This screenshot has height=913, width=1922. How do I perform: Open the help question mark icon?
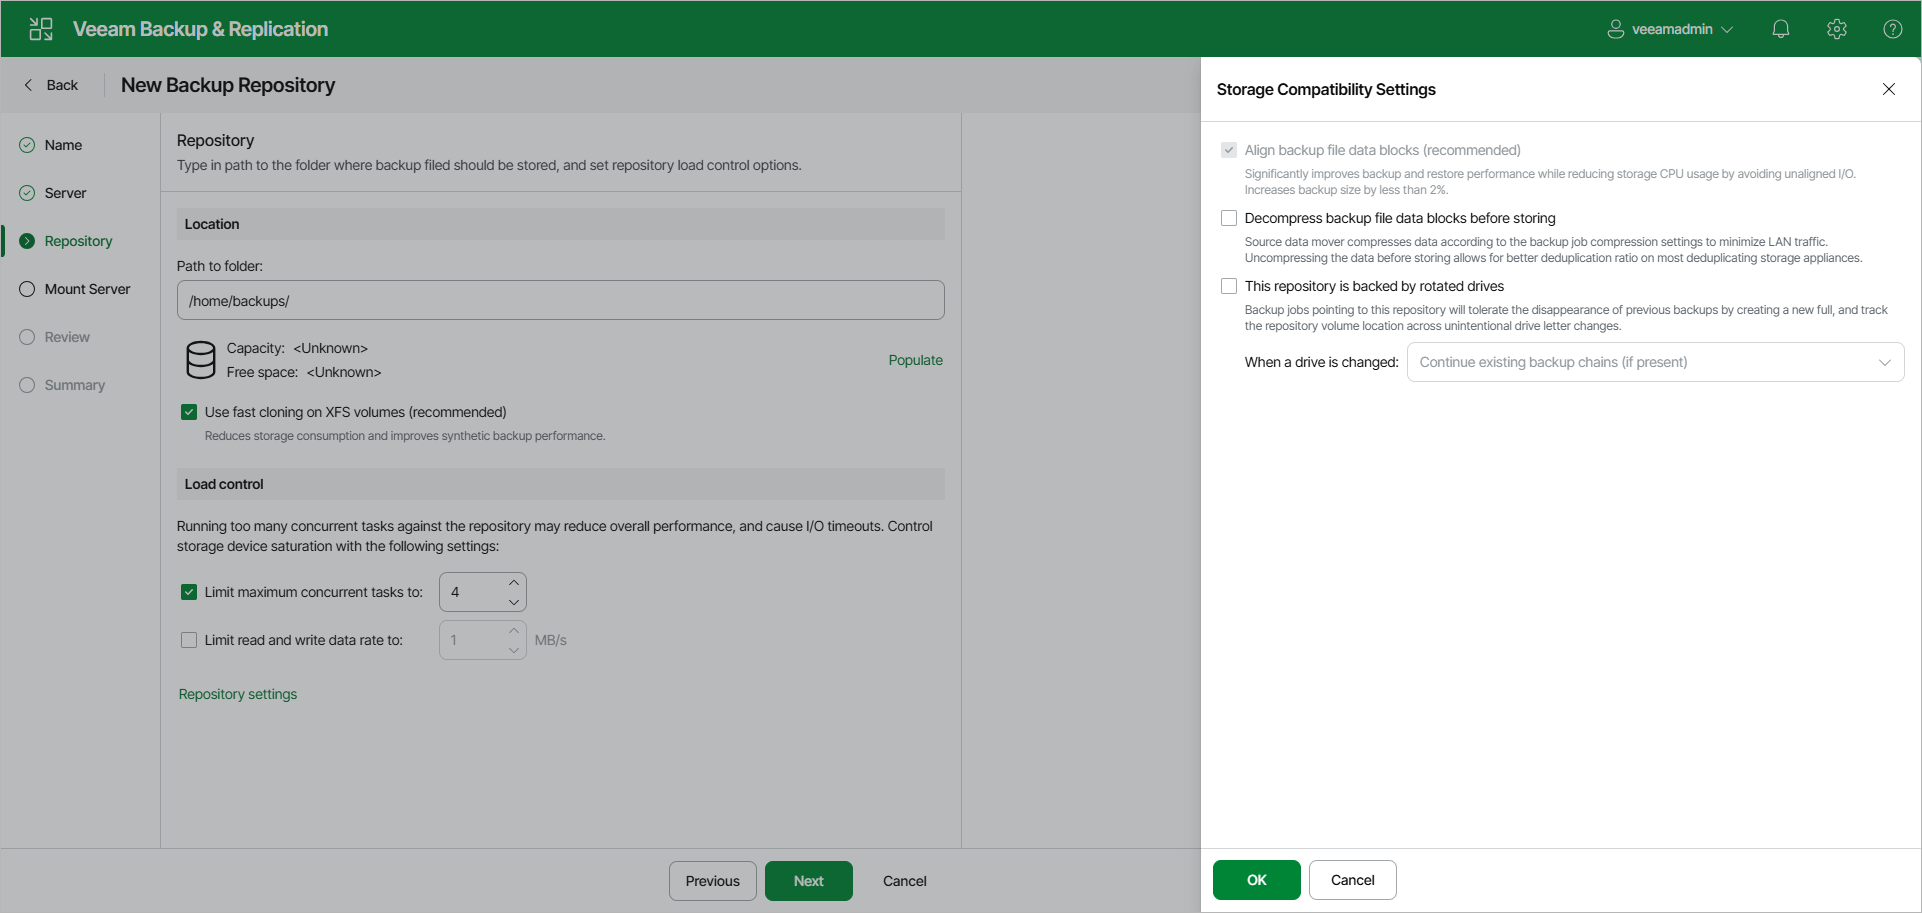(x=1893, y=29)
